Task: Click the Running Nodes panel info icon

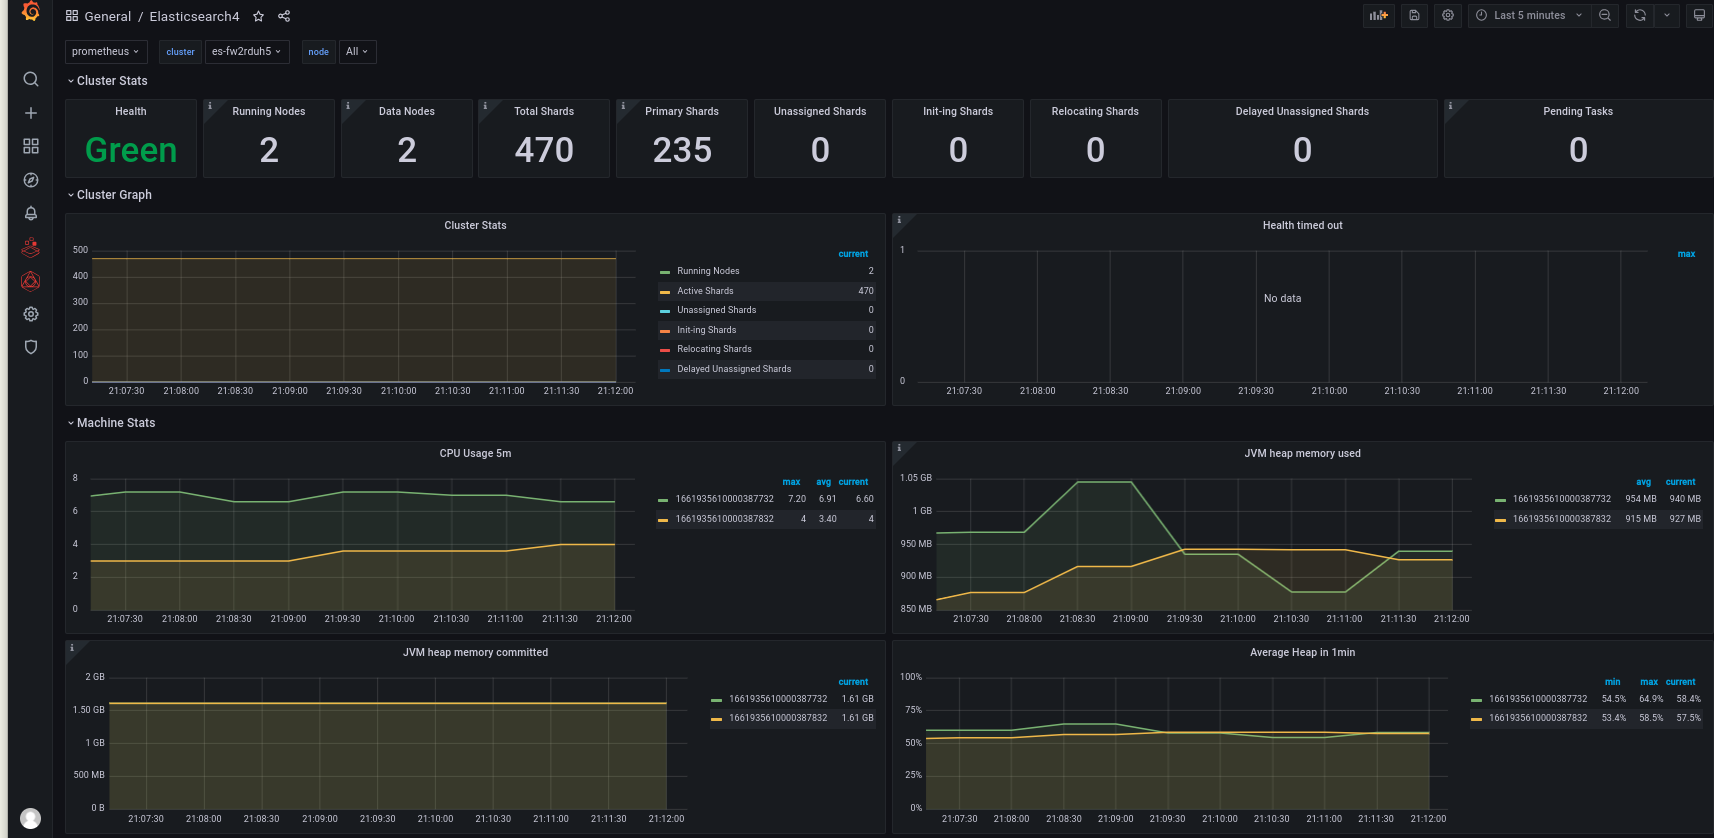Action: 210,105
